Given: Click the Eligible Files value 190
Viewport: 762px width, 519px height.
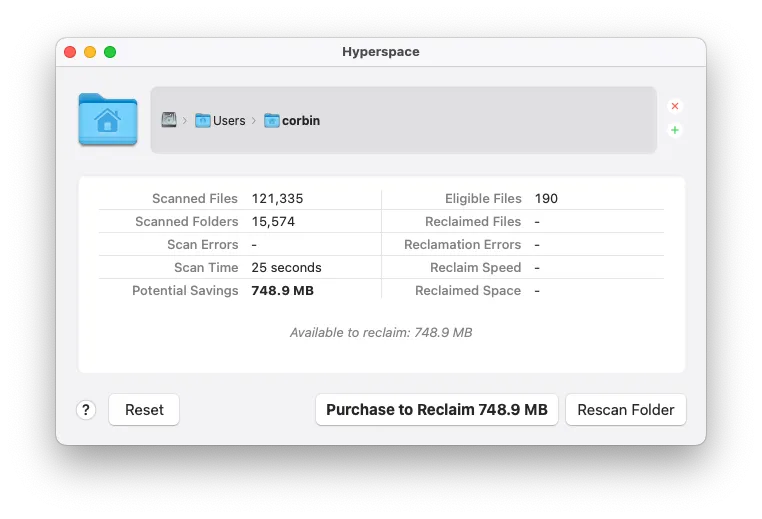Looking at the screenshot, I should tap(546, 199).
